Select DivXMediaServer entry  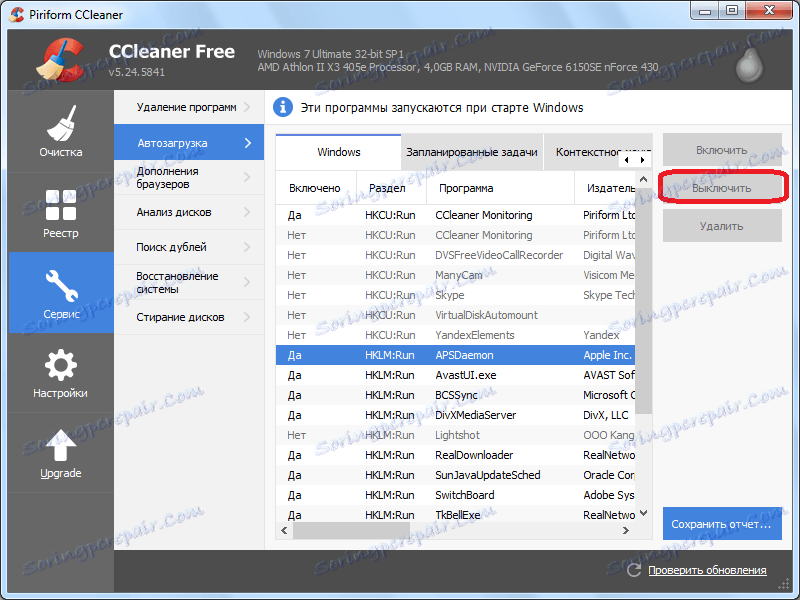click(456, 415)
